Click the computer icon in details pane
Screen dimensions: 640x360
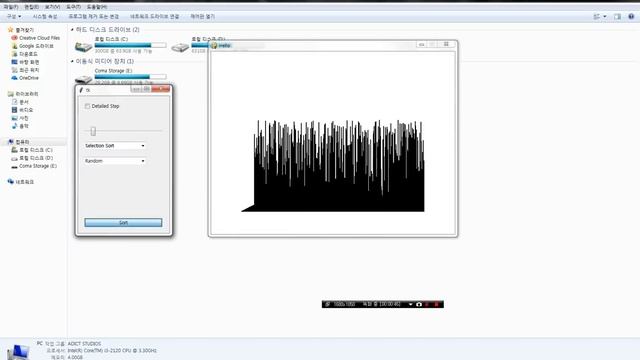pos(18,352)
